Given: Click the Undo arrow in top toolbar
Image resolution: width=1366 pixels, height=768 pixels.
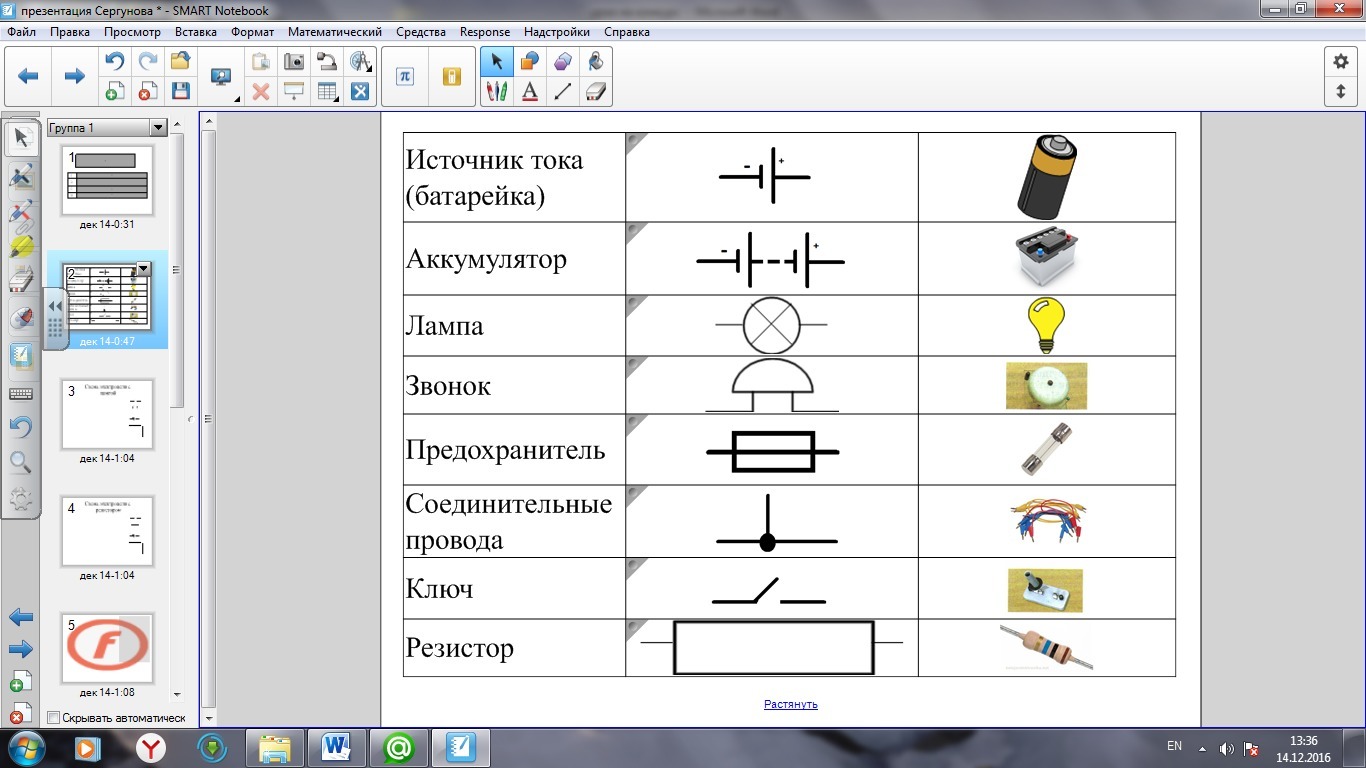Looking at the screenshot, I should [x=115, y=62].
